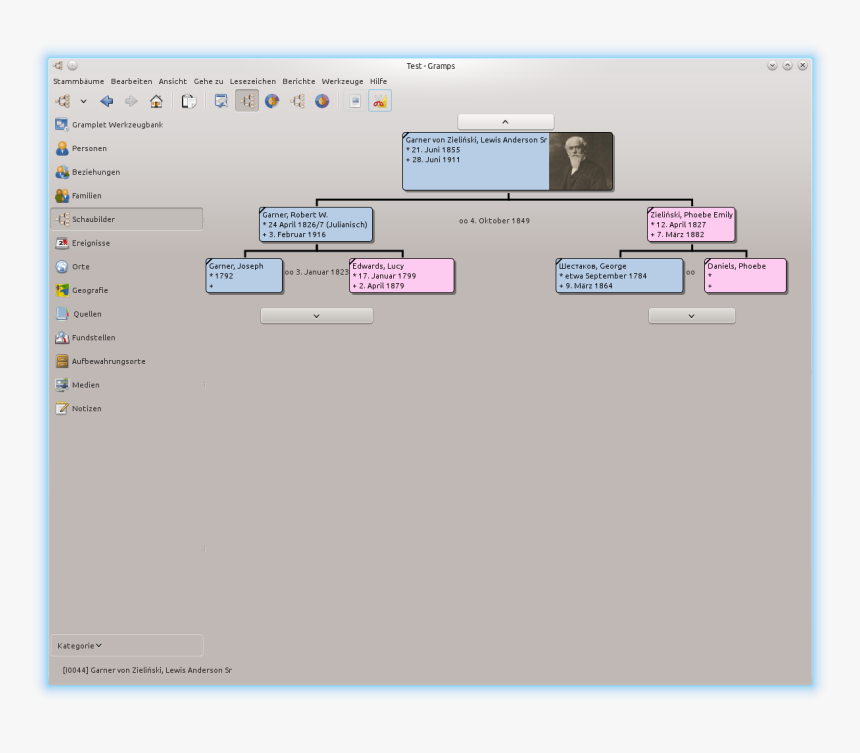This screenshot has height=753, width=860.
Task: Open the Stammbäume menu
Action: point(78,81)
